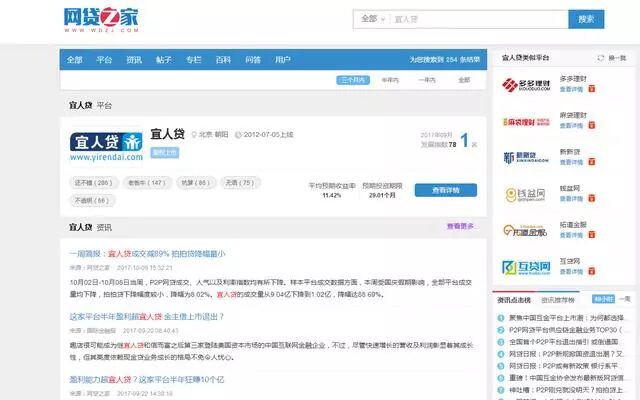
Task: Click 查看详情 under 新新贷
Action: [x=571, y=162]
